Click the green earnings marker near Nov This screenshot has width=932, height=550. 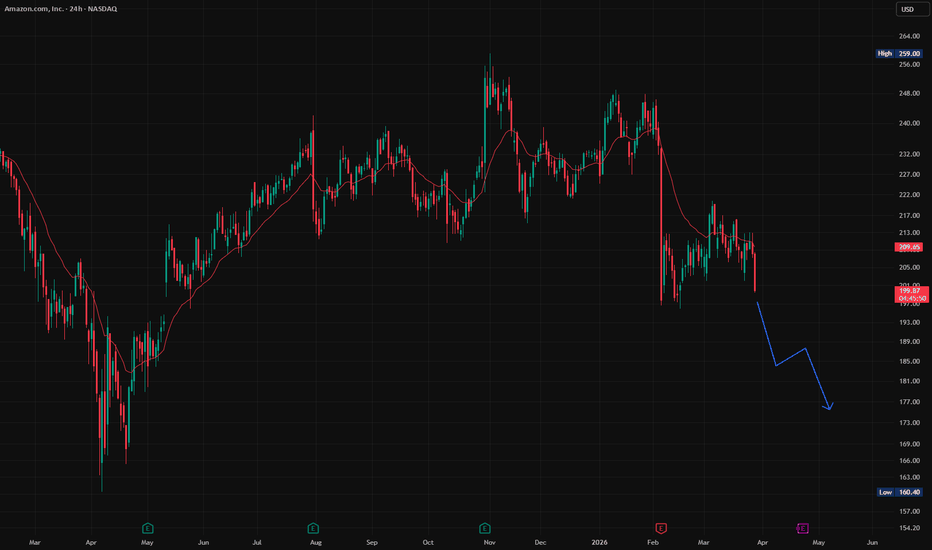(484, 527)
